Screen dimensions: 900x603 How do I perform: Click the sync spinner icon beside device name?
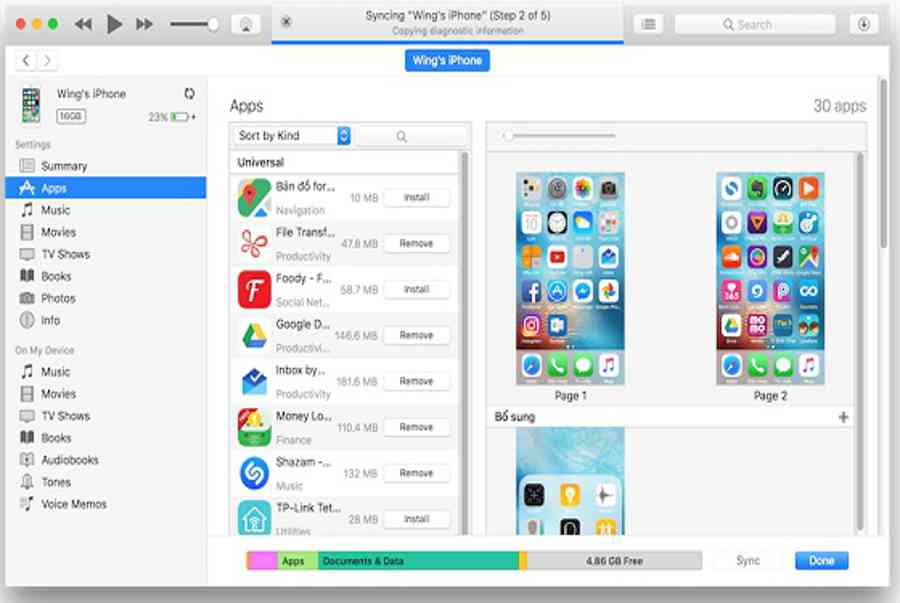189,94
